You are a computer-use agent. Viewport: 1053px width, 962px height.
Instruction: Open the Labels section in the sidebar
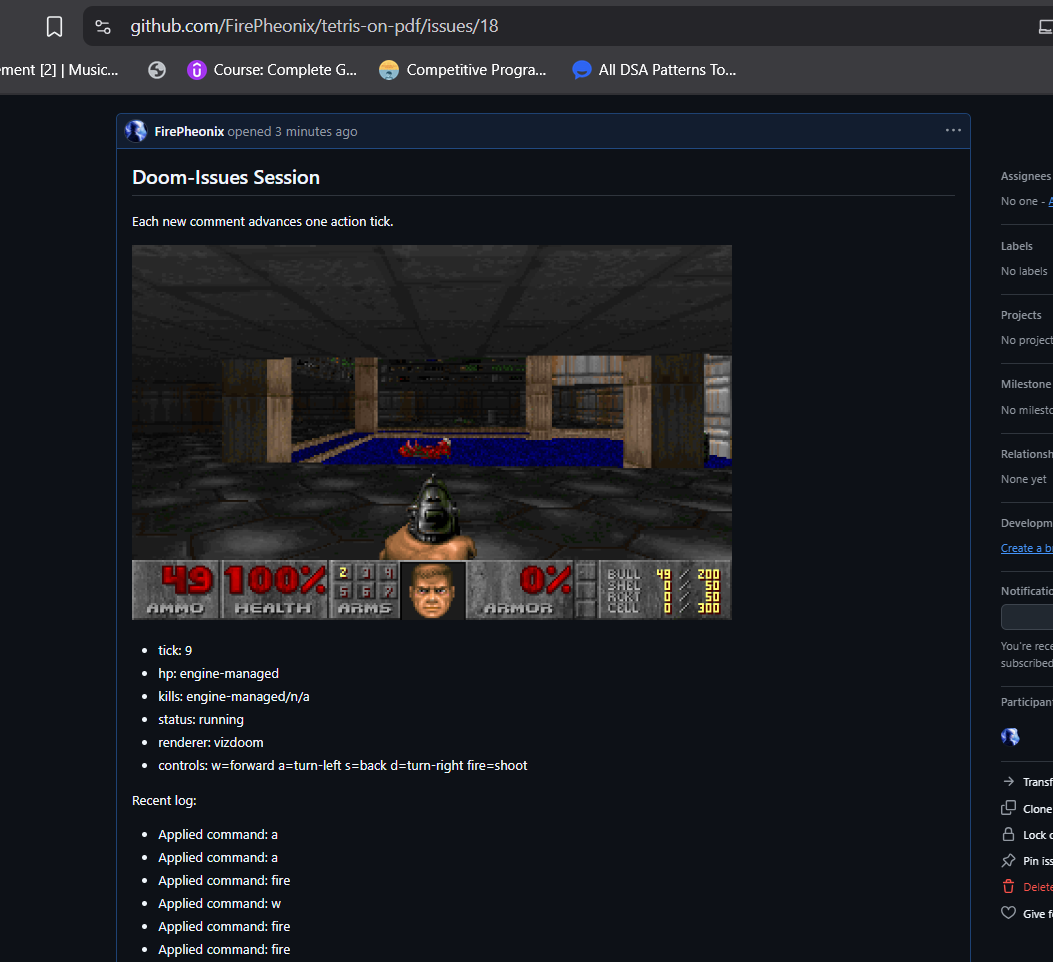(x=1017, y=246)
